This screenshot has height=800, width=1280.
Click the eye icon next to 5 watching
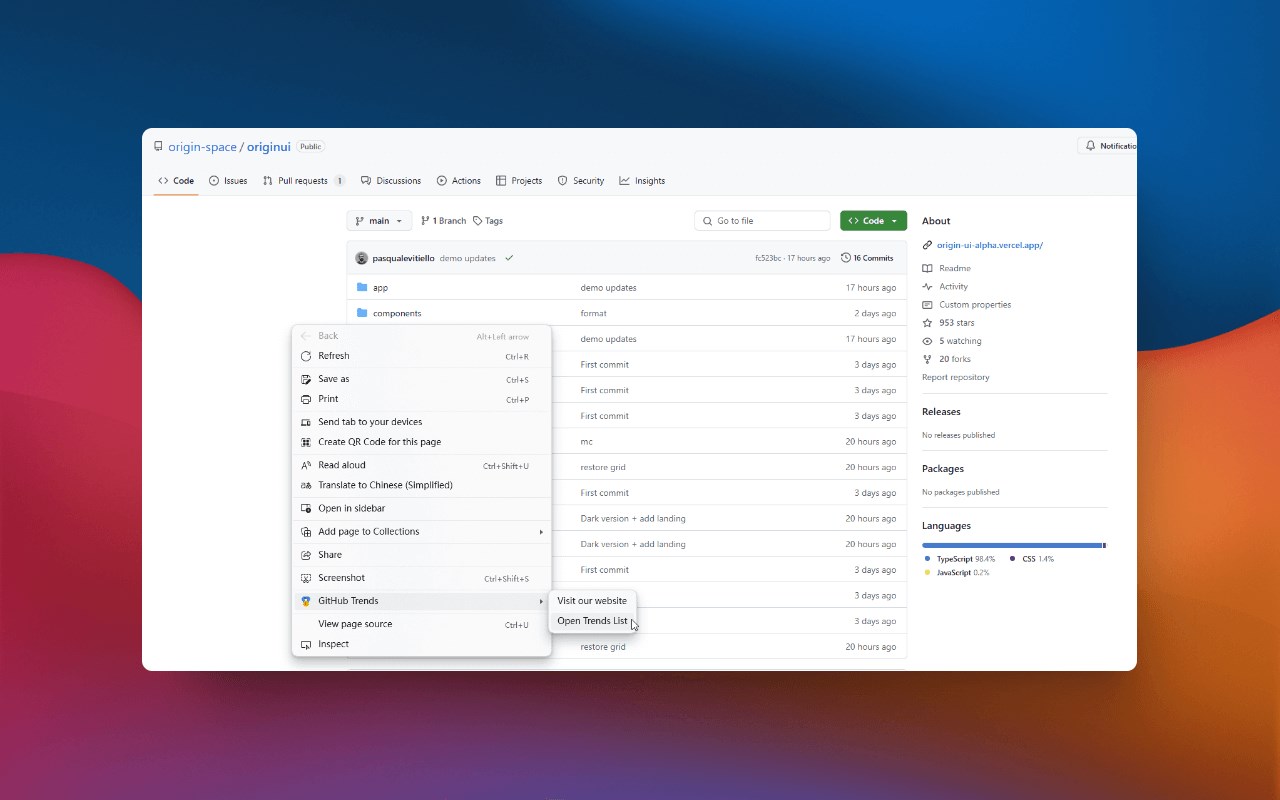(x=927, y=341)
